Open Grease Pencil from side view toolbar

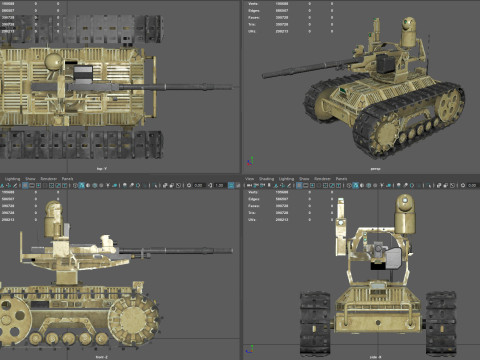(x=289, y=185)
